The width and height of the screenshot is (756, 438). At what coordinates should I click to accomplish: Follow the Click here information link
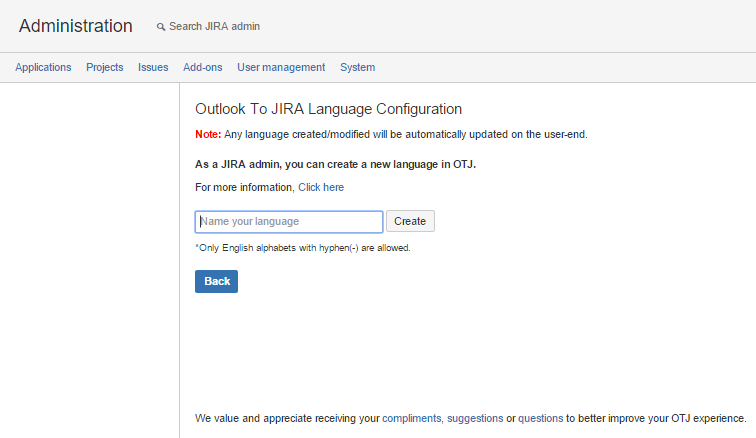pyautogui.click(x=321, y=187)
